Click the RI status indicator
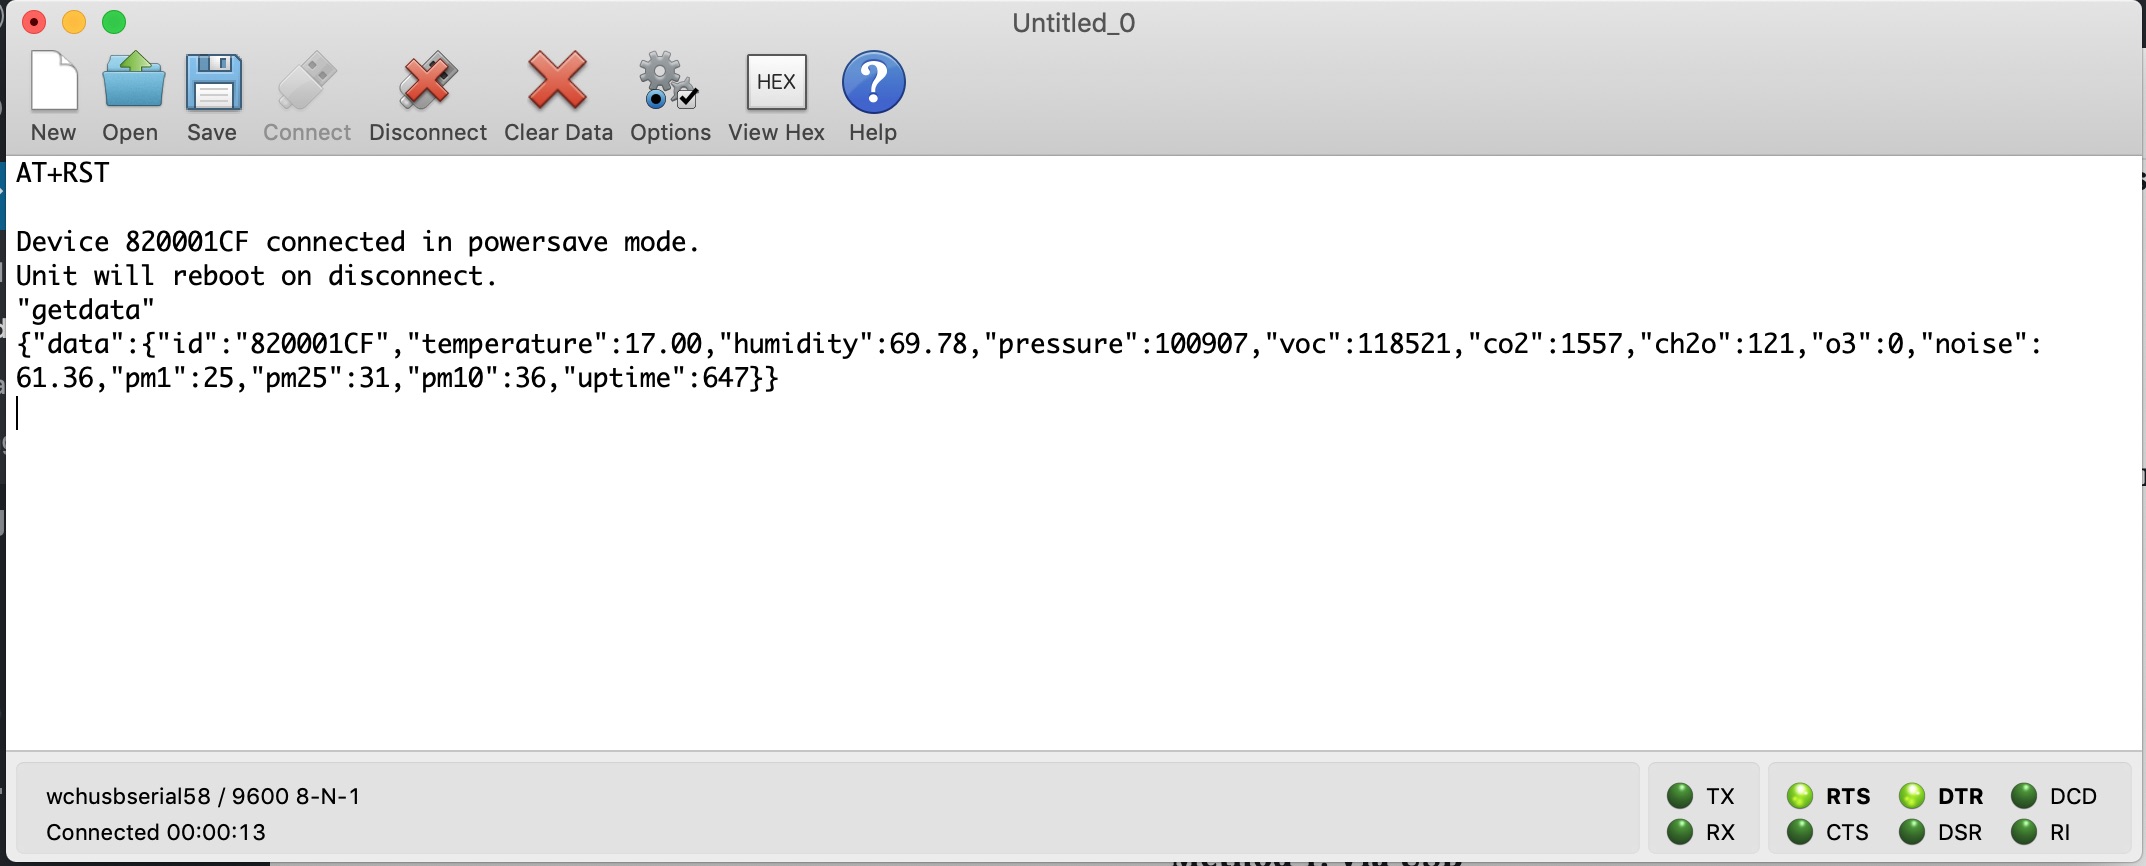The width and height of the screenshot is (2146, 866). tap(2025, 831)
